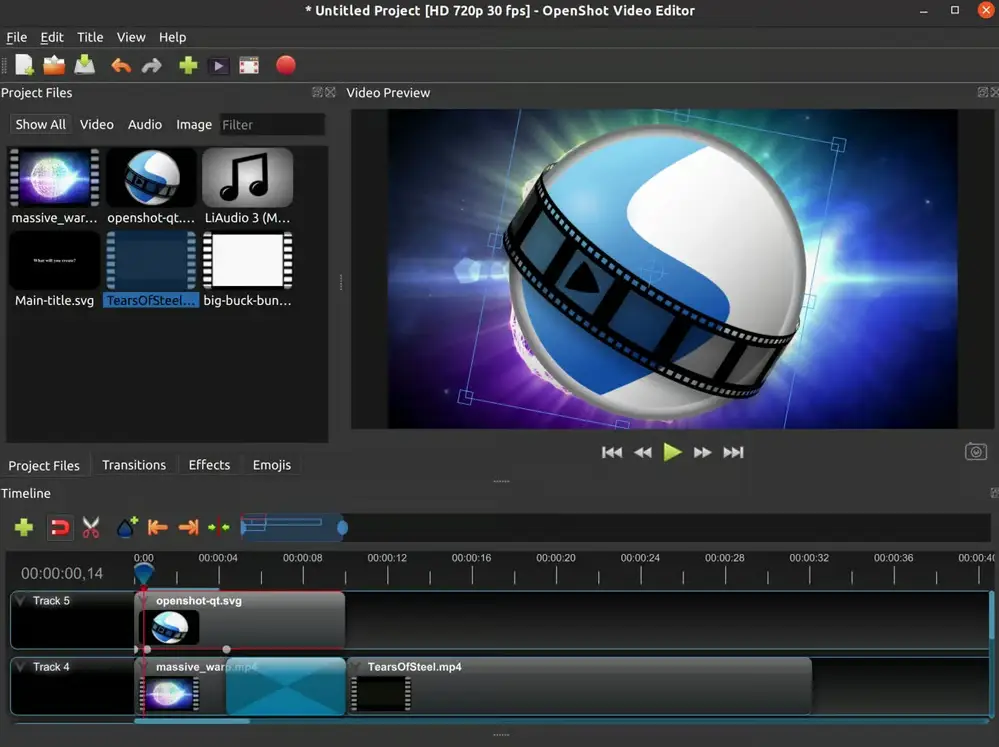
Task: Select the Razor tool for cutting clips
Action: click(x=89, y=527)
